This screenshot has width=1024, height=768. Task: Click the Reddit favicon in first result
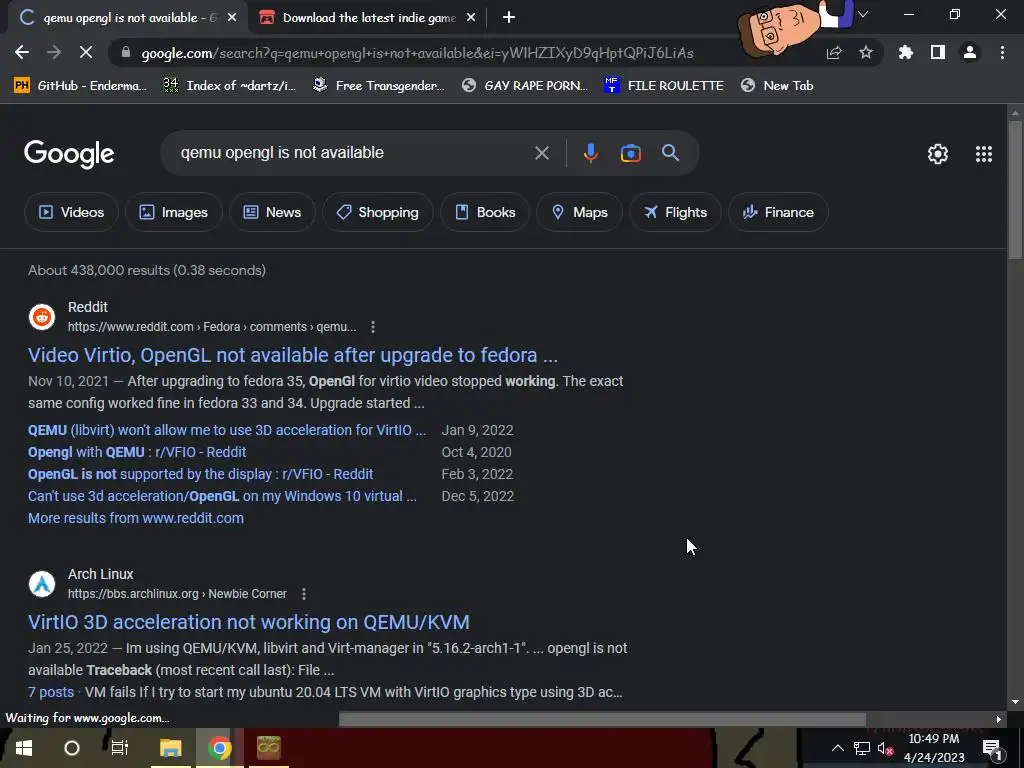(x=42, y=317)
